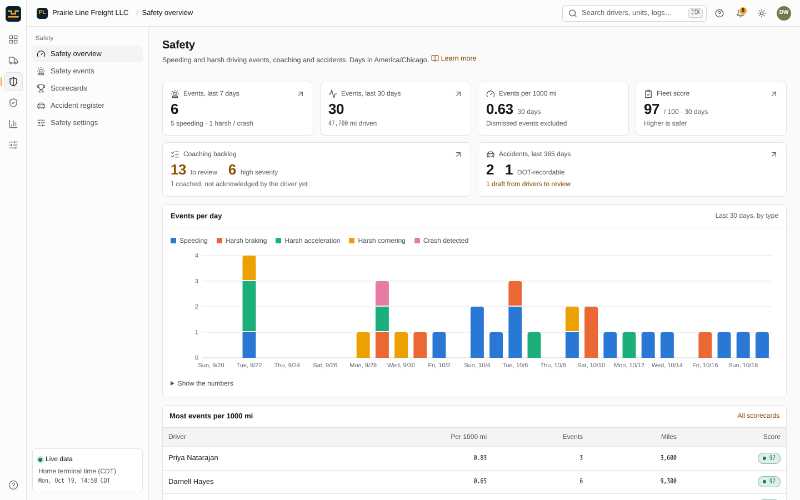Image resolution: width=800 pixels, height=500 pixels.
Task: Click the pink Crash detected legend swatch
Action: 417,241
